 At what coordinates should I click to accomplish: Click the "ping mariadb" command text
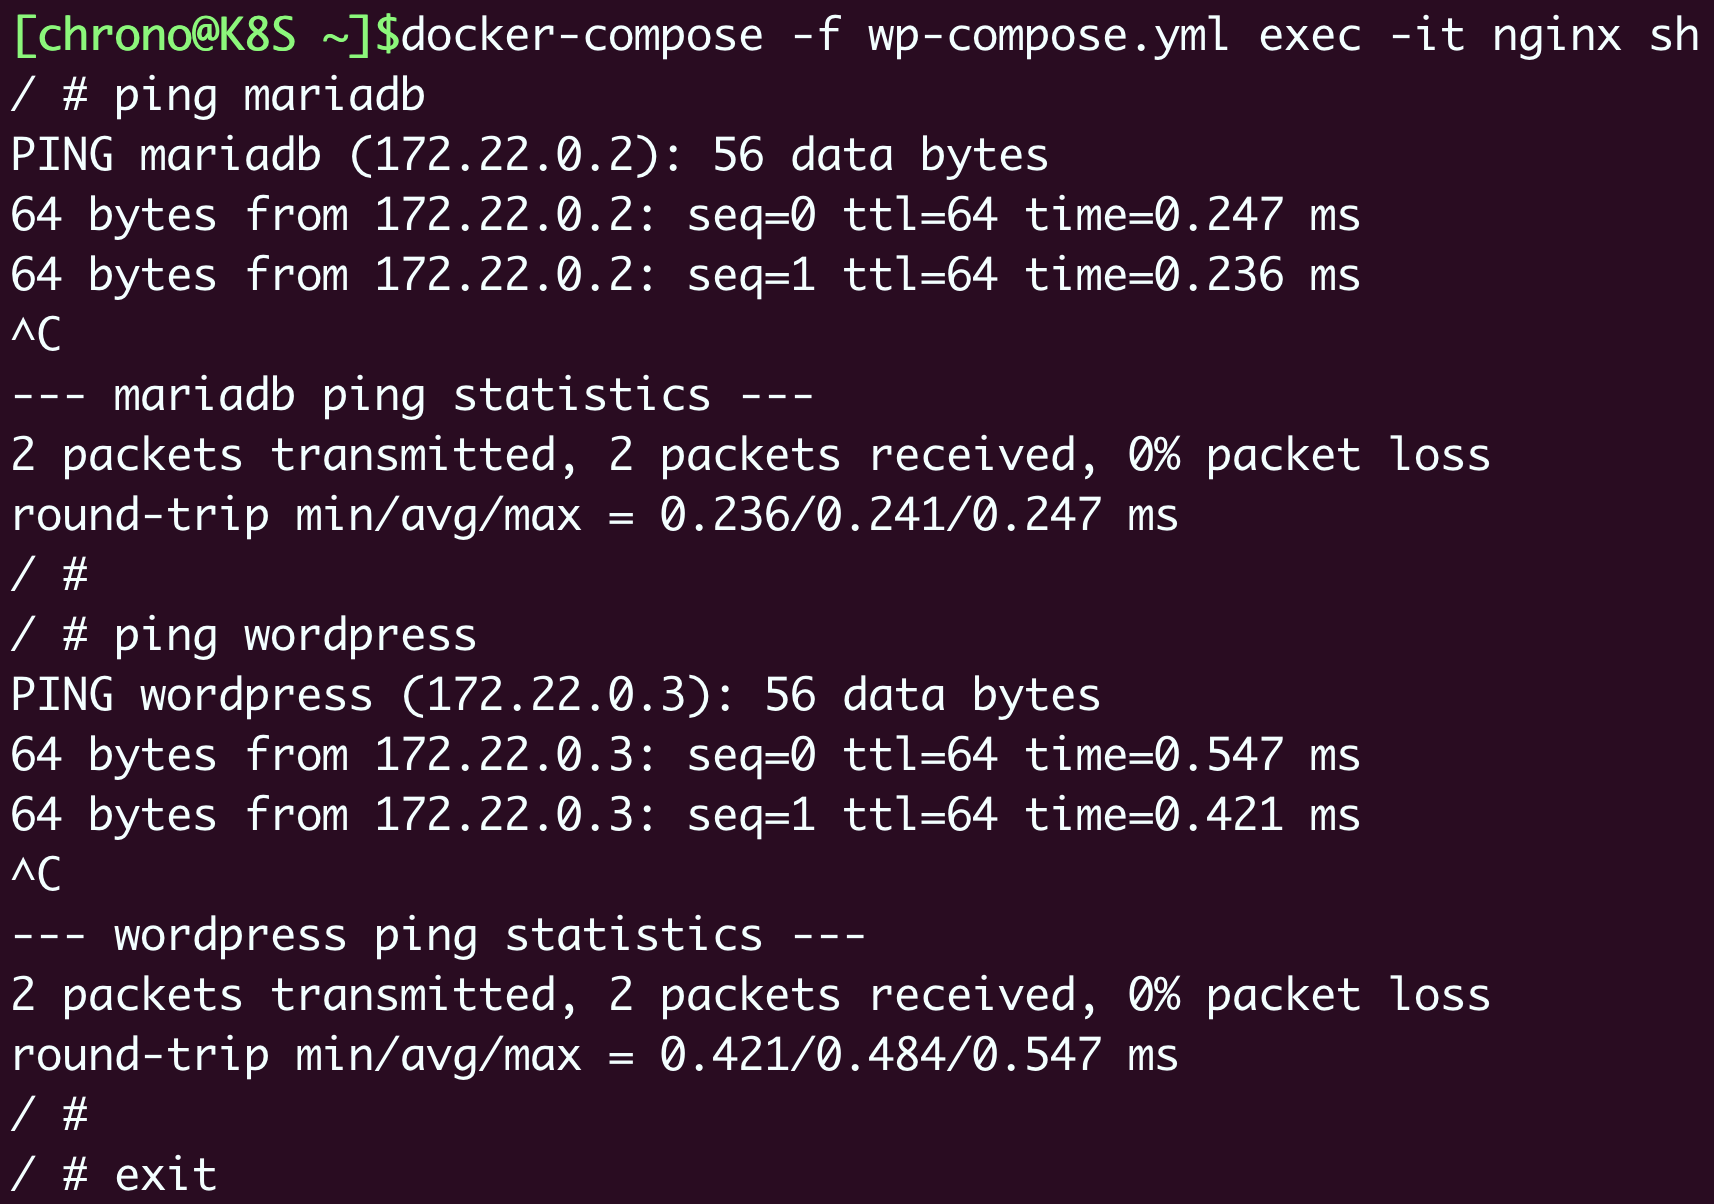coord(269,96)
